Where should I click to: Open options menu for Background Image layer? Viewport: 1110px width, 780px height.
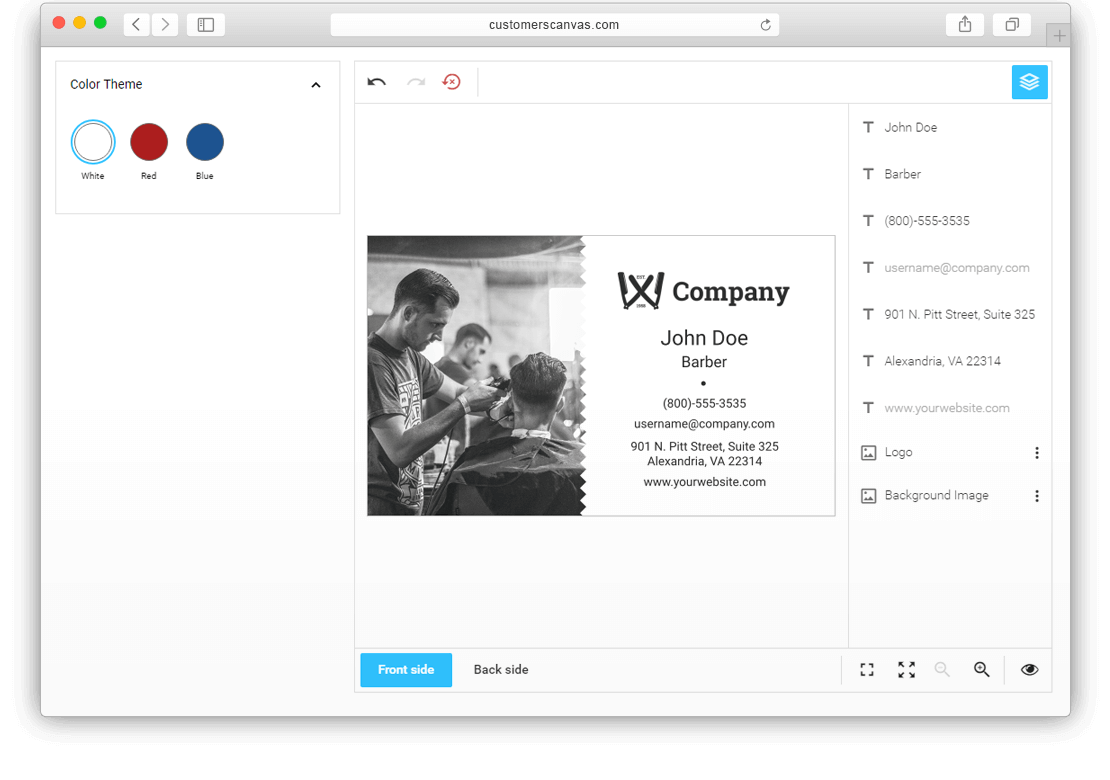click(1036, 496)
